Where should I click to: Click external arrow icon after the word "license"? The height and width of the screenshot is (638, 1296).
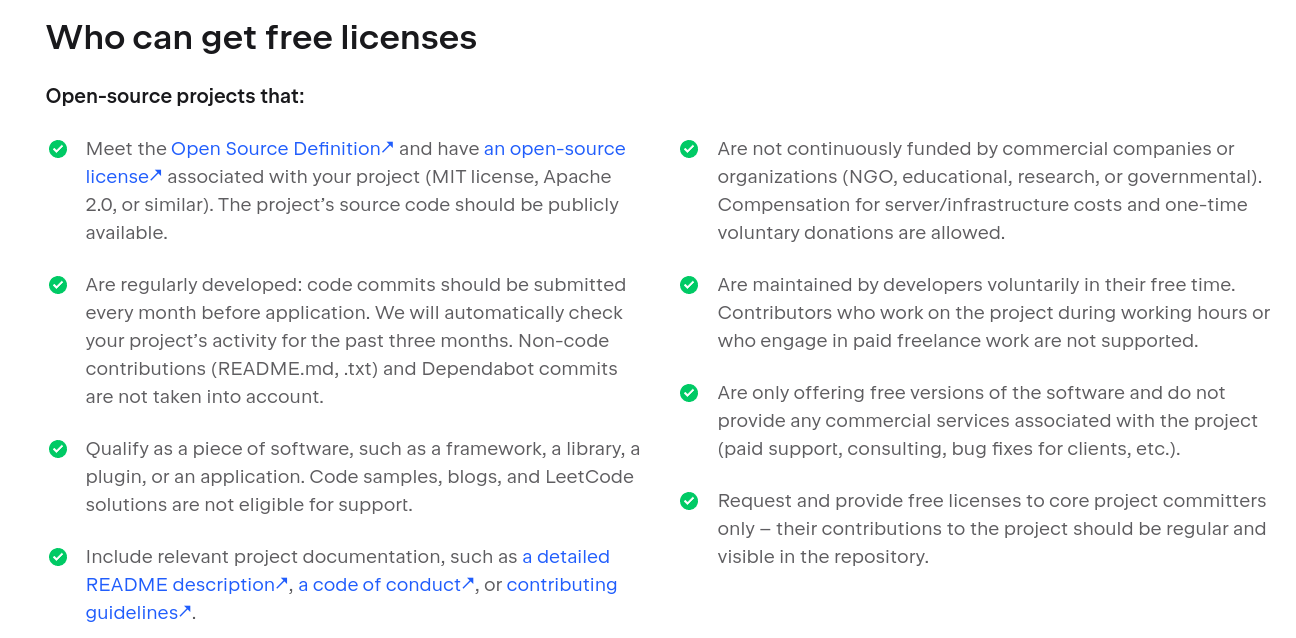pyautogui.click(x=156, y=176)
